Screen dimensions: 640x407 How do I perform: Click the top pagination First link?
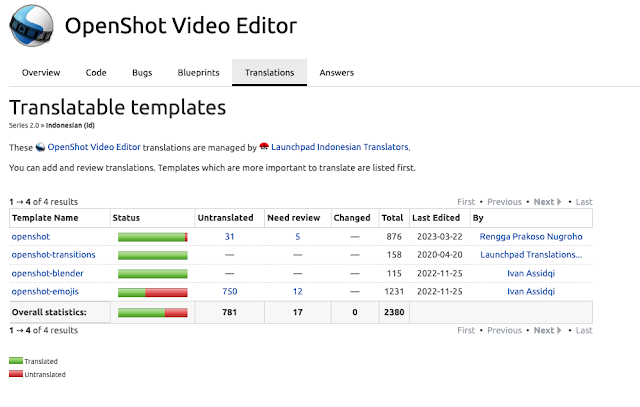(466, 202)
